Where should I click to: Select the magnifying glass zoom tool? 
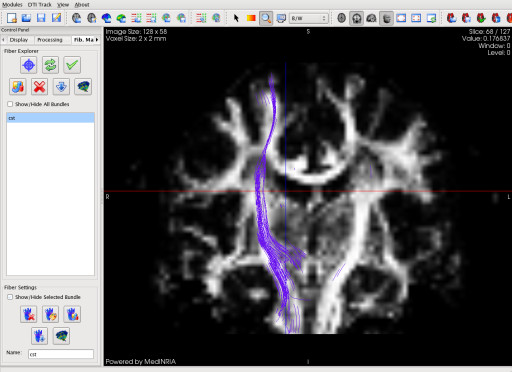tap(266, 18)
